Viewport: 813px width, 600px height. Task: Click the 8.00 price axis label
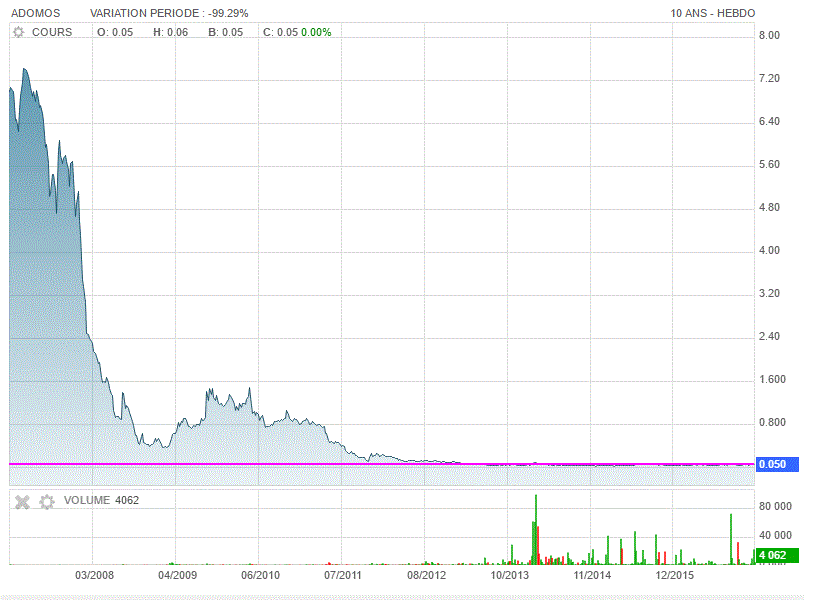[769, 35]
